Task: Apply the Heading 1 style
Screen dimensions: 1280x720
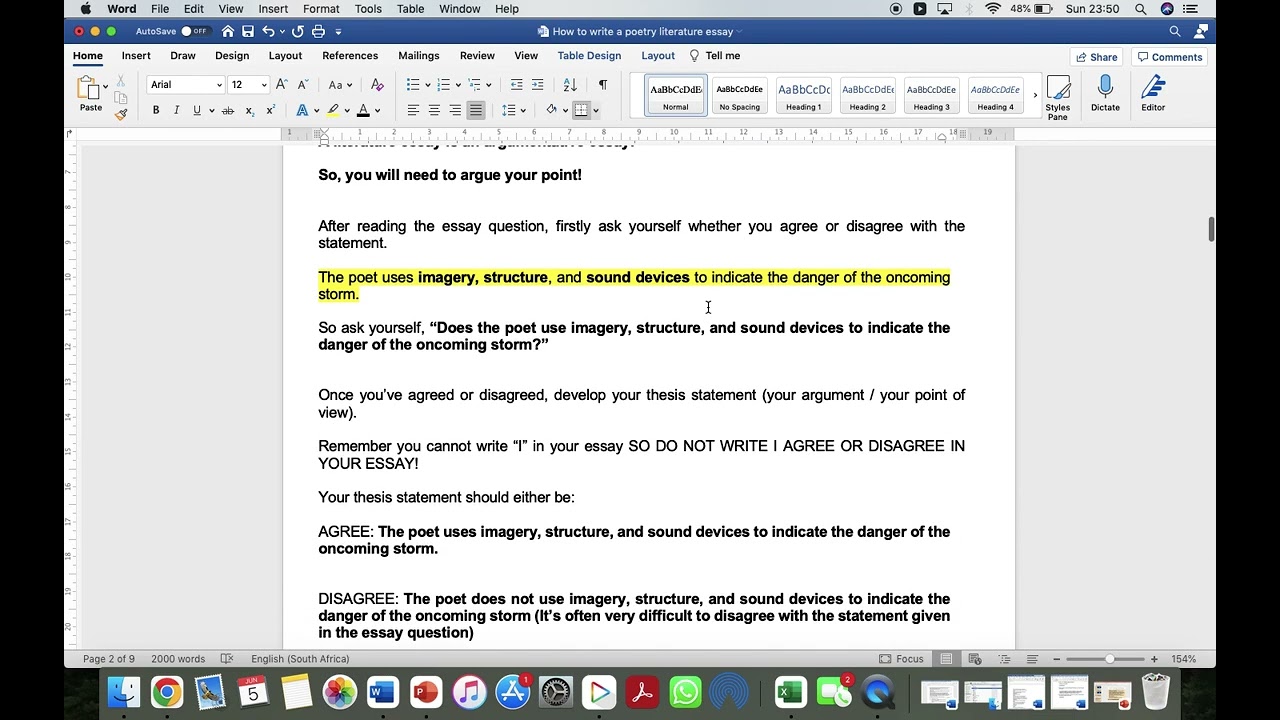Action: tap(803, 96)
